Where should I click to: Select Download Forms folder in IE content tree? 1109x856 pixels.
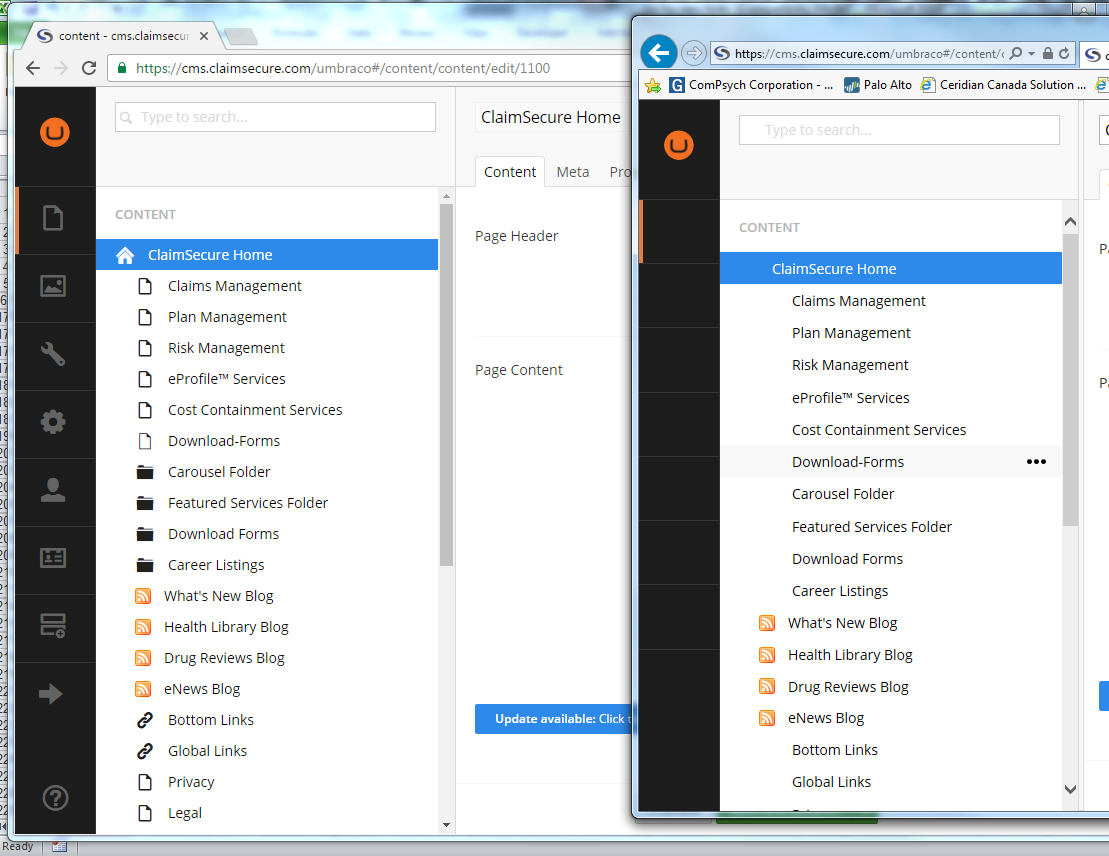tap(847, 559)
